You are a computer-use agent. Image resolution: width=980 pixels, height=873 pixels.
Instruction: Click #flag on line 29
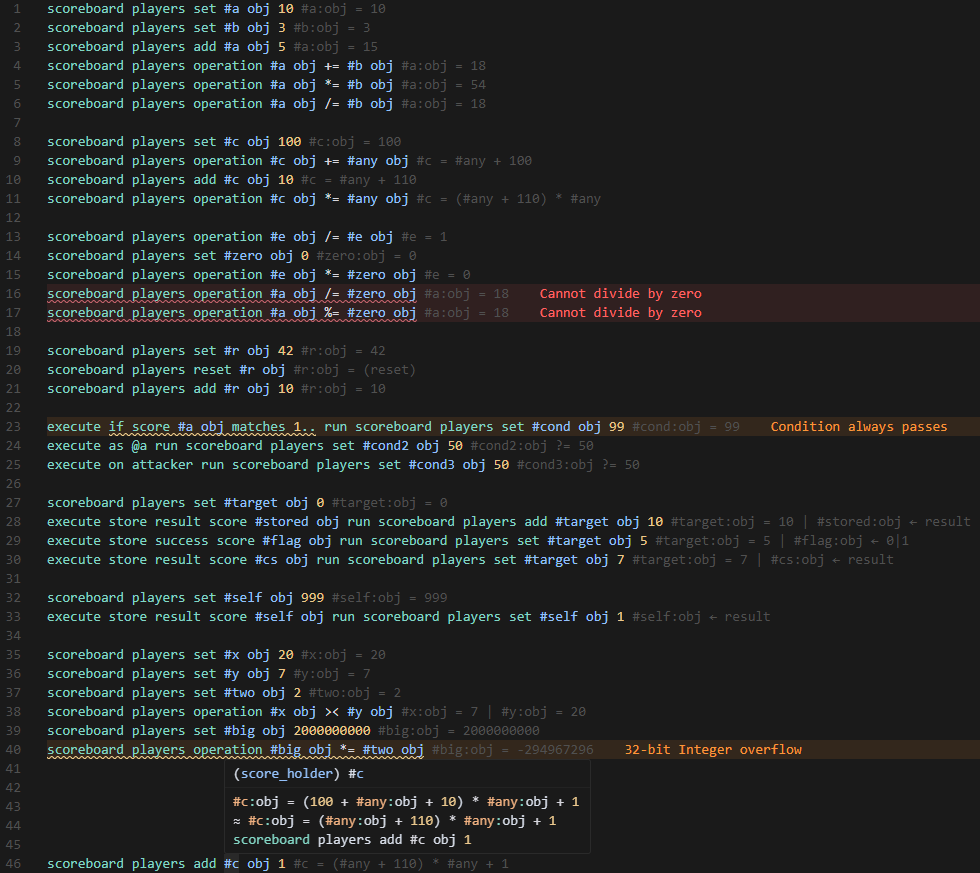[x=282, y=541]
